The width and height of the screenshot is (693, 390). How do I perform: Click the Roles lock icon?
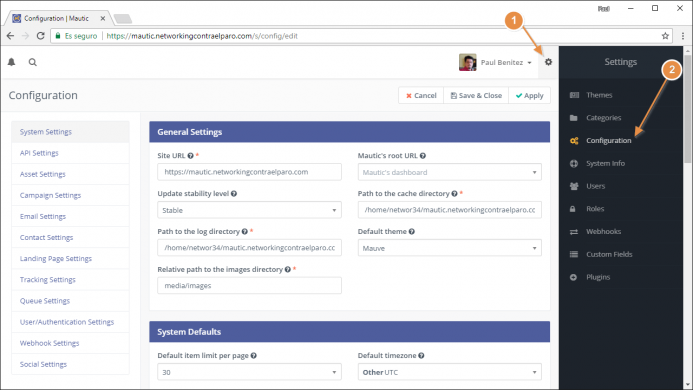tap(573, 209)
